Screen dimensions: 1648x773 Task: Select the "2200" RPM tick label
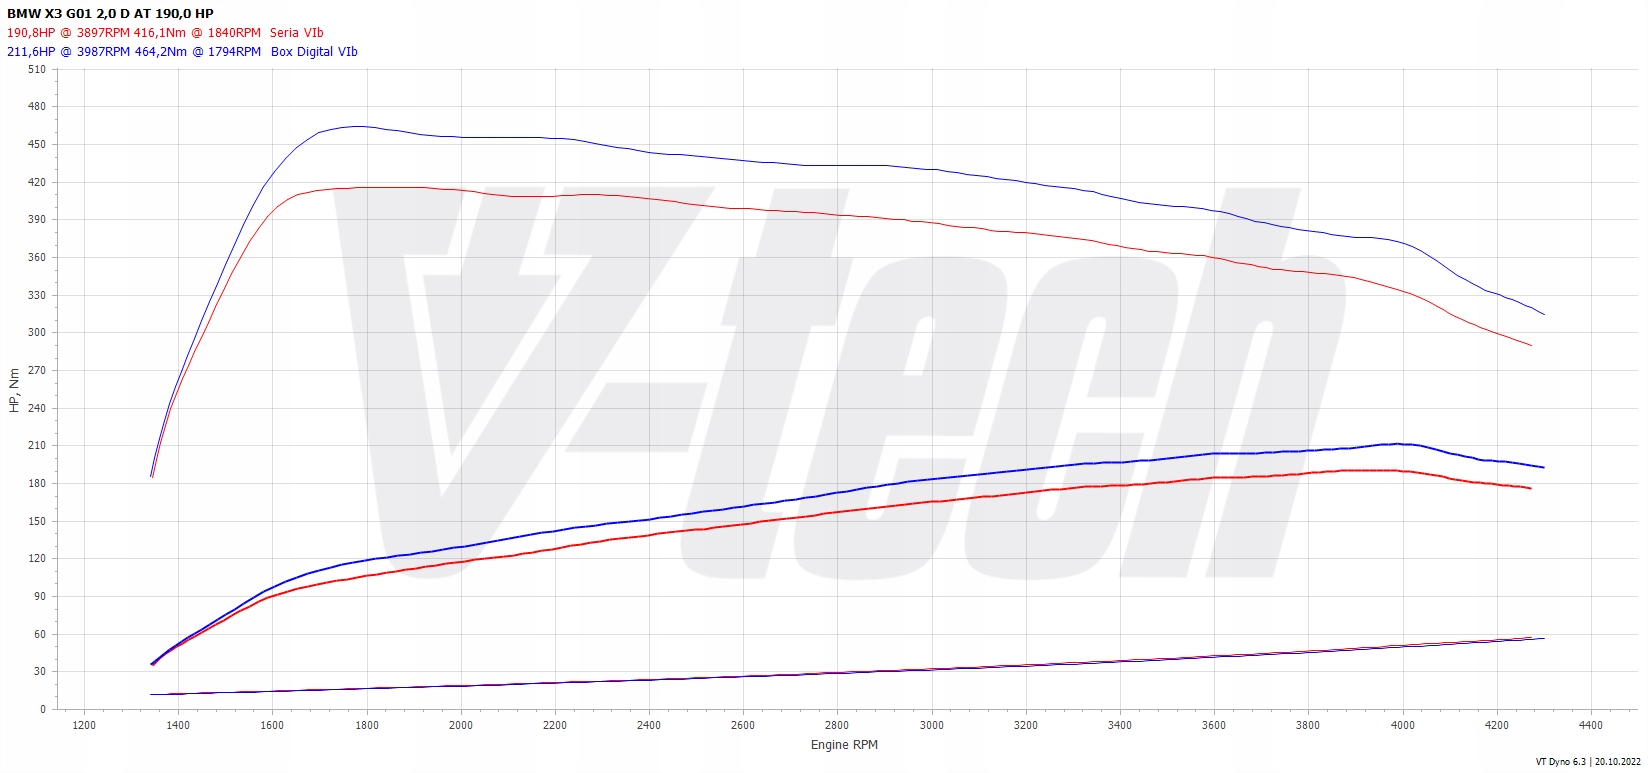pyautogui.click(x=555, y=725)
